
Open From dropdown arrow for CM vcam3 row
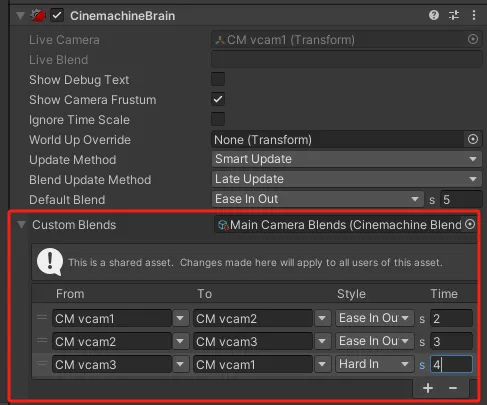click(180, 364)
